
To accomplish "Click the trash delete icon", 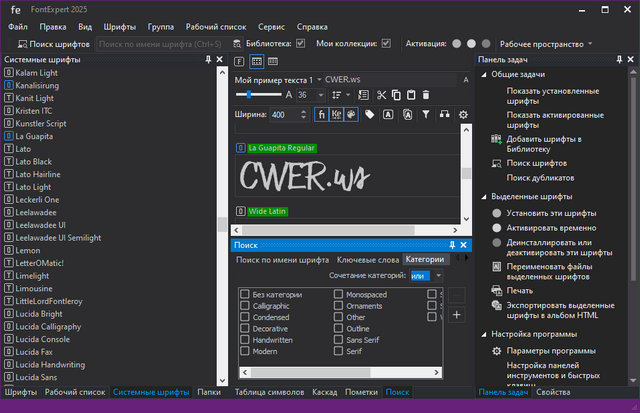I will pos(426,95).
